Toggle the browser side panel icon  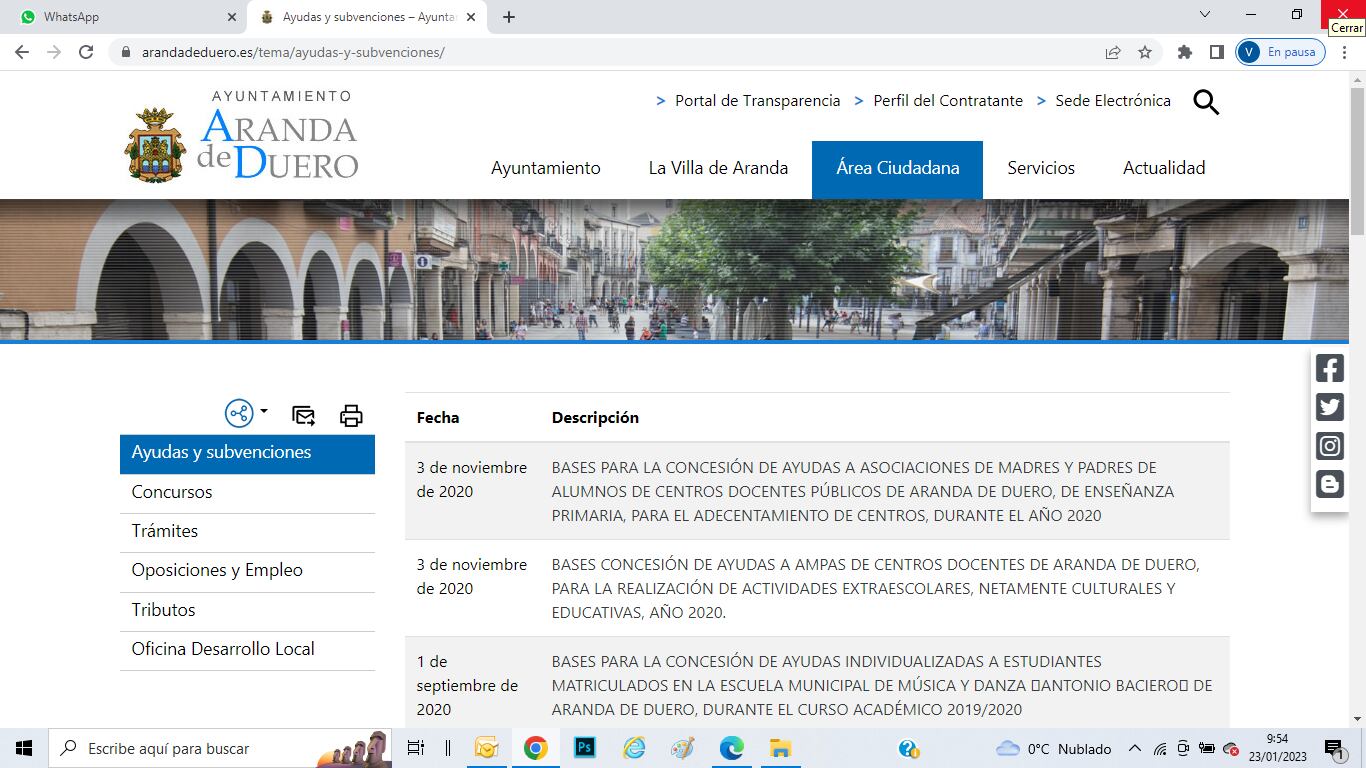(x=1217, y=52)
